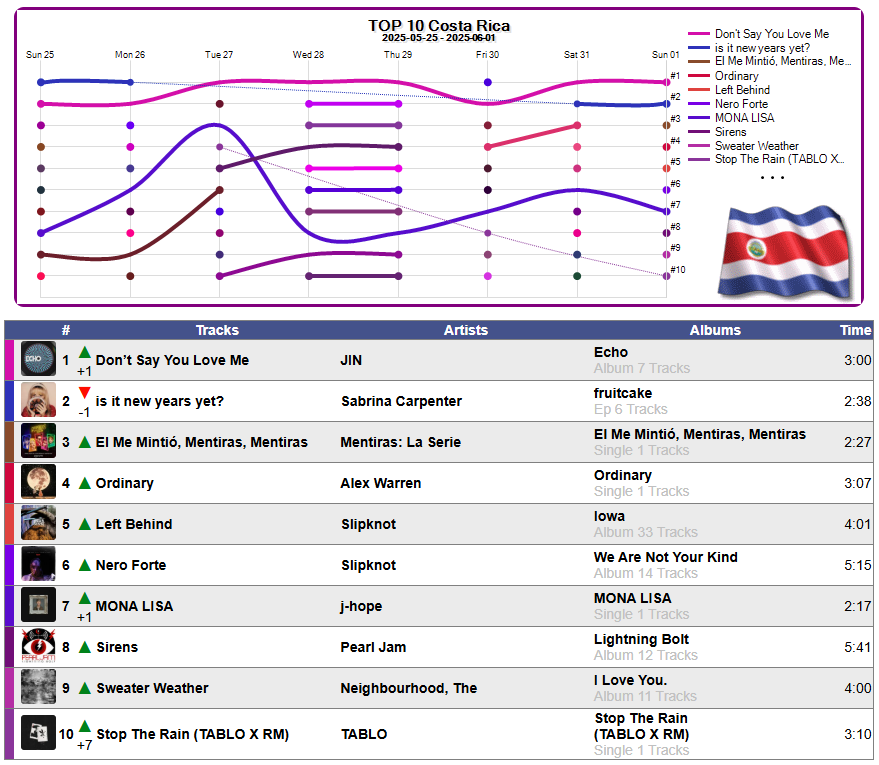Click the fruitcake album cover thumbnail

[38, 400]
